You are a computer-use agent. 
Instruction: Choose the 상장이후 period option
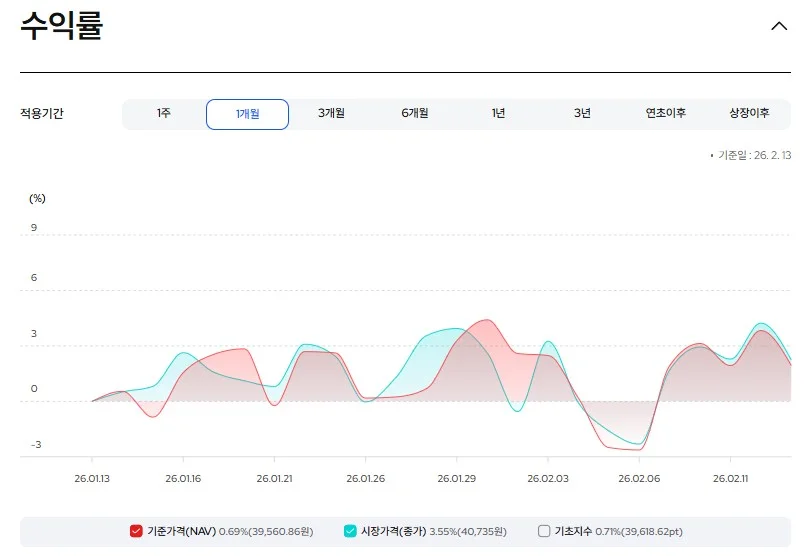click(x=749, y=114)
